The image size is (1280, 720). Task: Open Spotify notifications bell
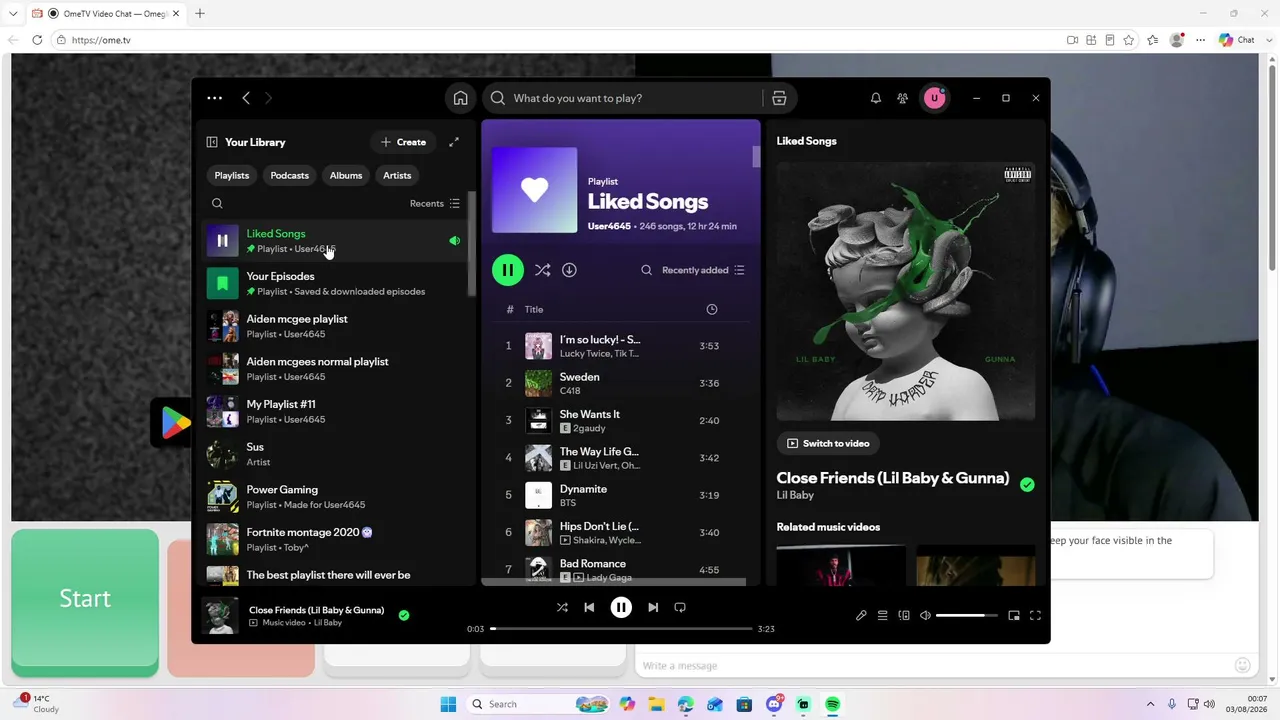876,98
